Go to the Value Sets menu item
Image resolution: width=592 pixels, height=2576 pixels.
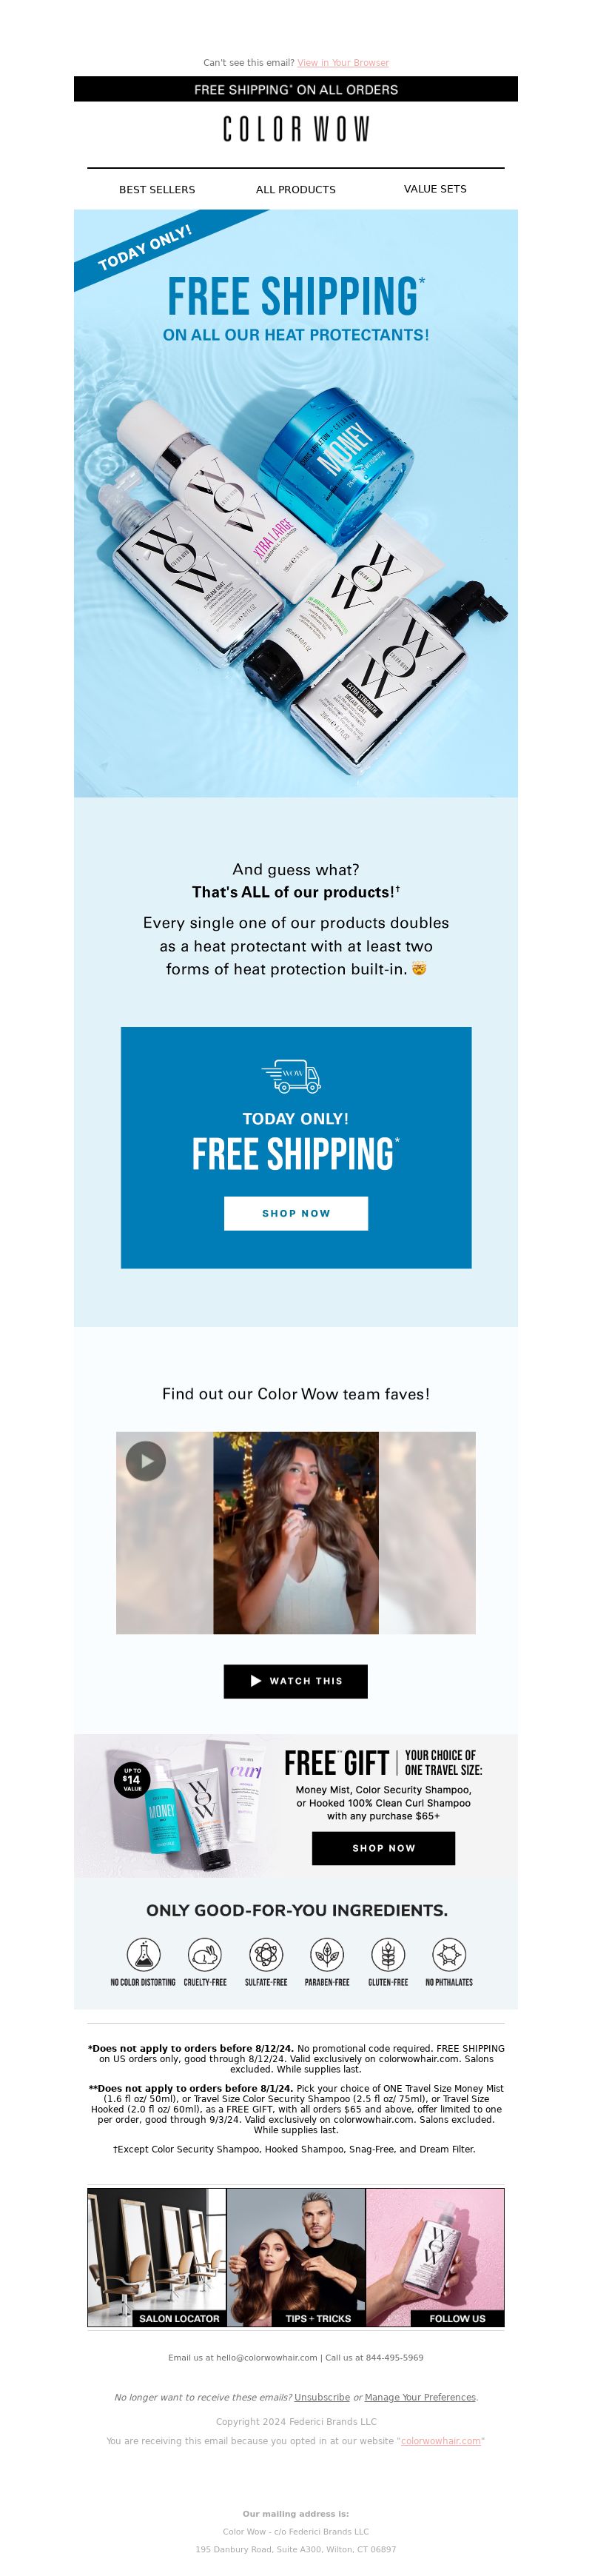[435, 188]
